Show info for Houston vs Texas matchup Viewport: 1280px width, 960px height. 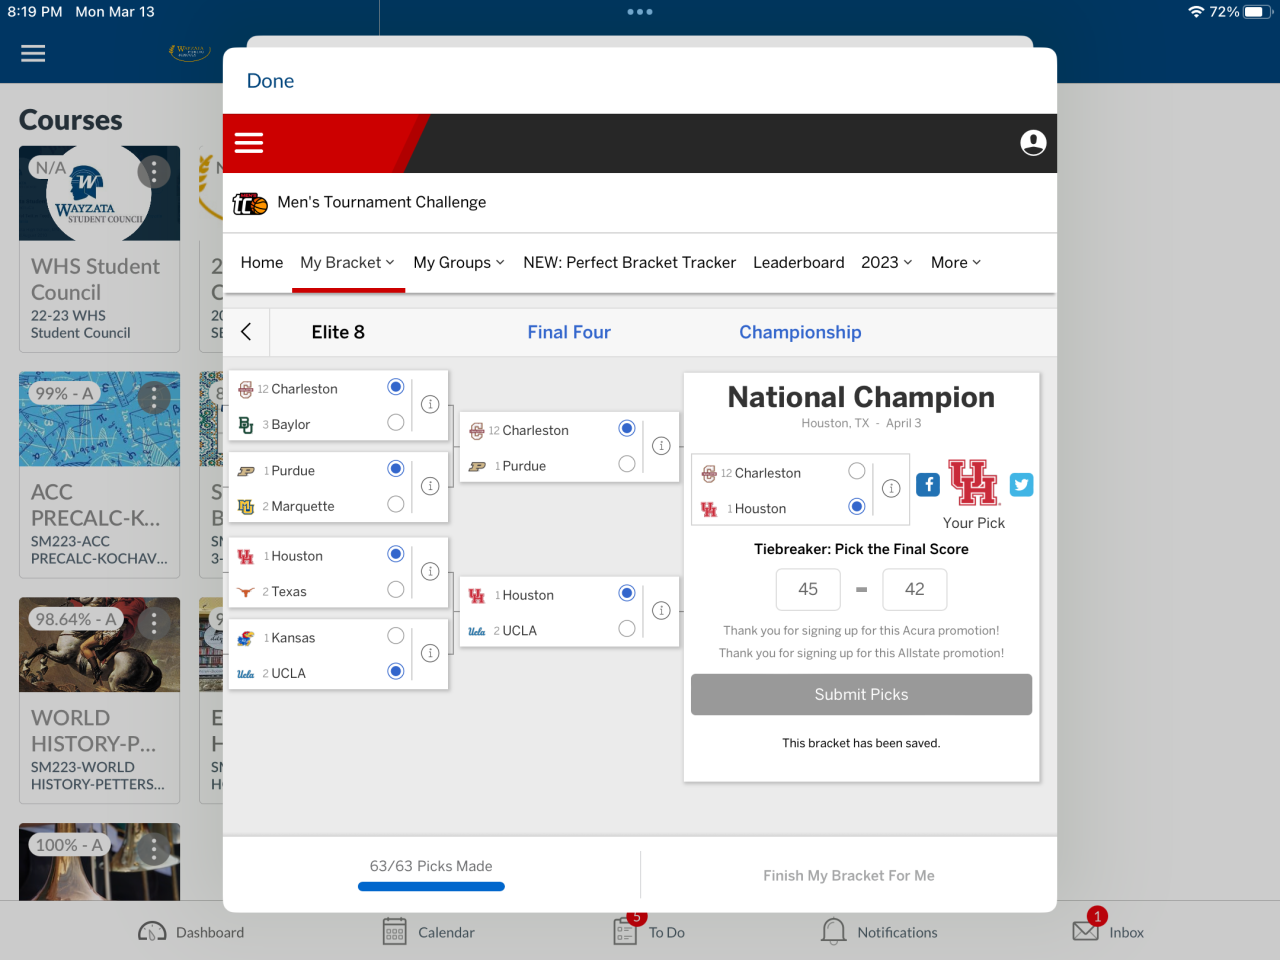[x=430, y=571]
